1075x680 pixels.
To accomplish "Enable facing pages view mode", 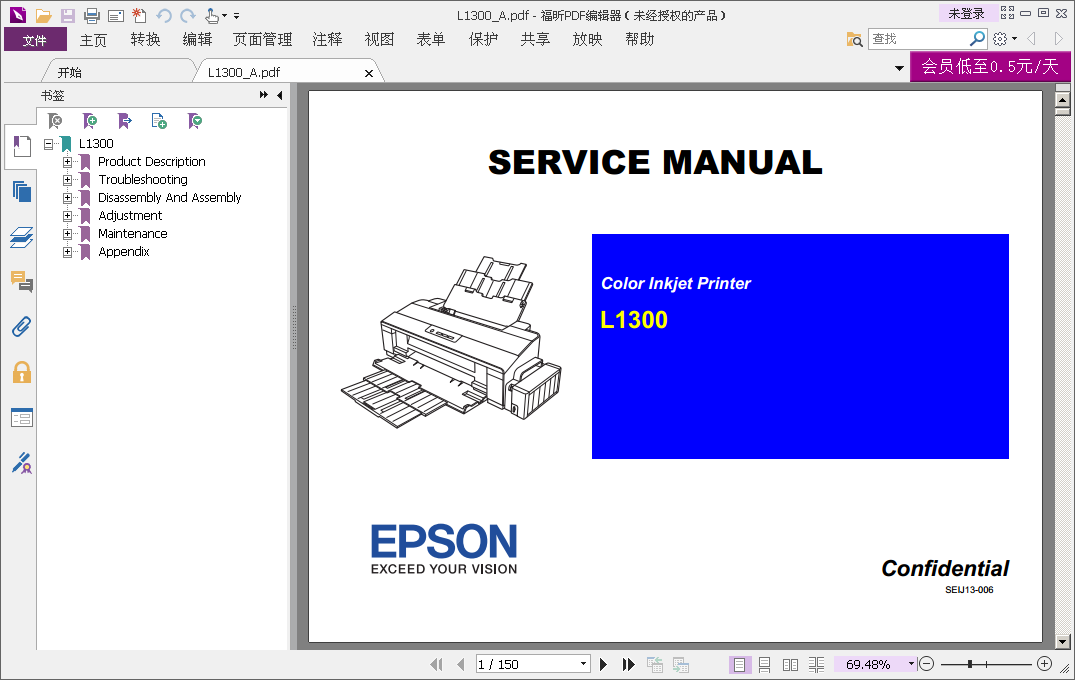I will tap(790, 664).
